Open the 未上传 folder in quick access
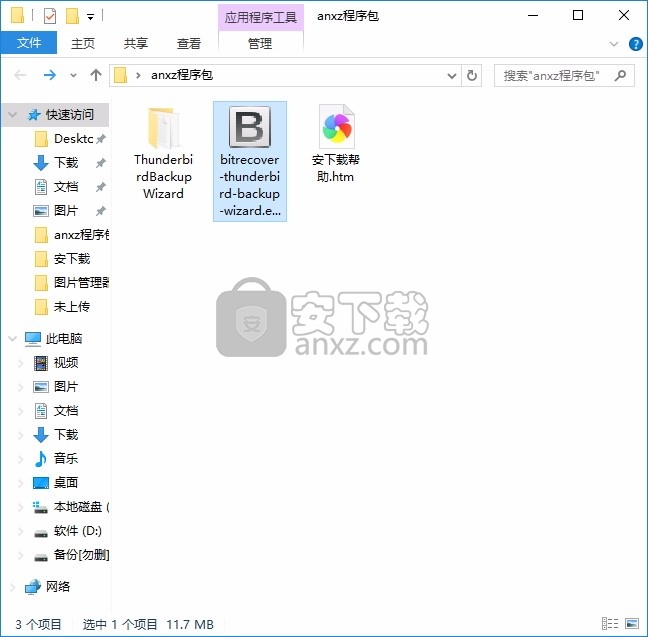The width and height of the screenshot is (648, 637). (x=72, y=307)
